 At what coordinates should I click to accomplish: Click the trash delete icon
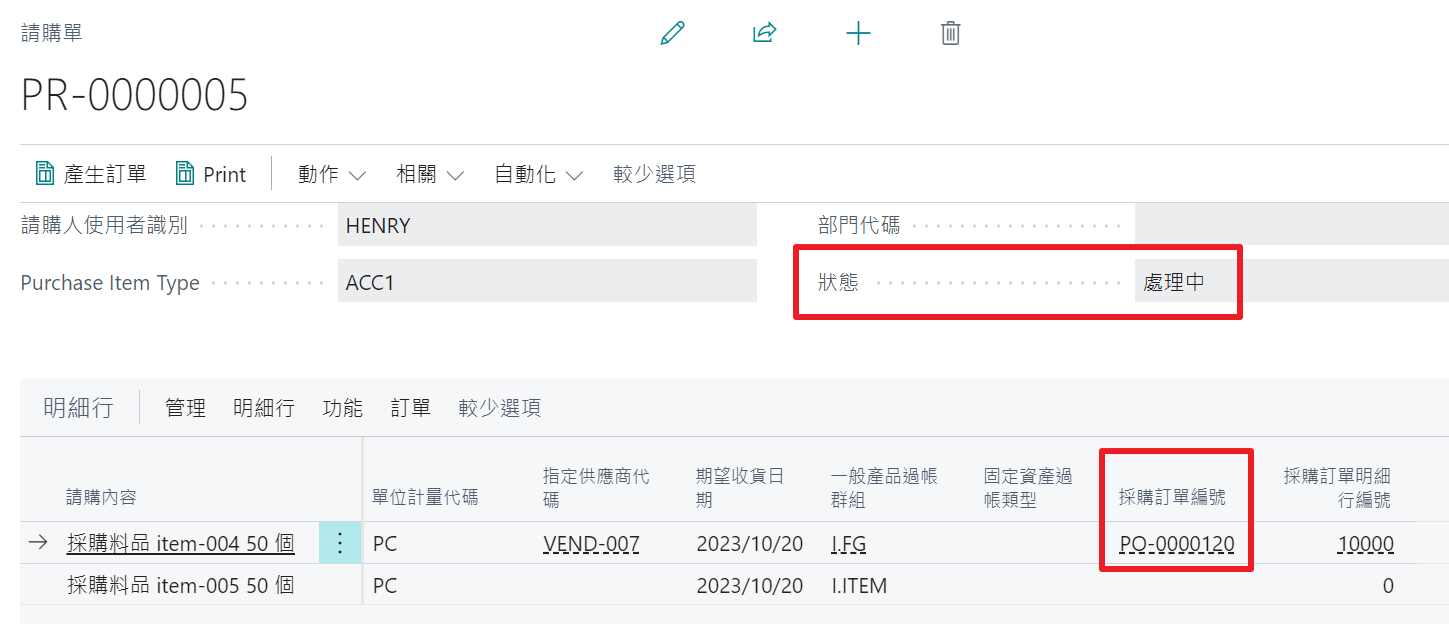click(951, 33)
